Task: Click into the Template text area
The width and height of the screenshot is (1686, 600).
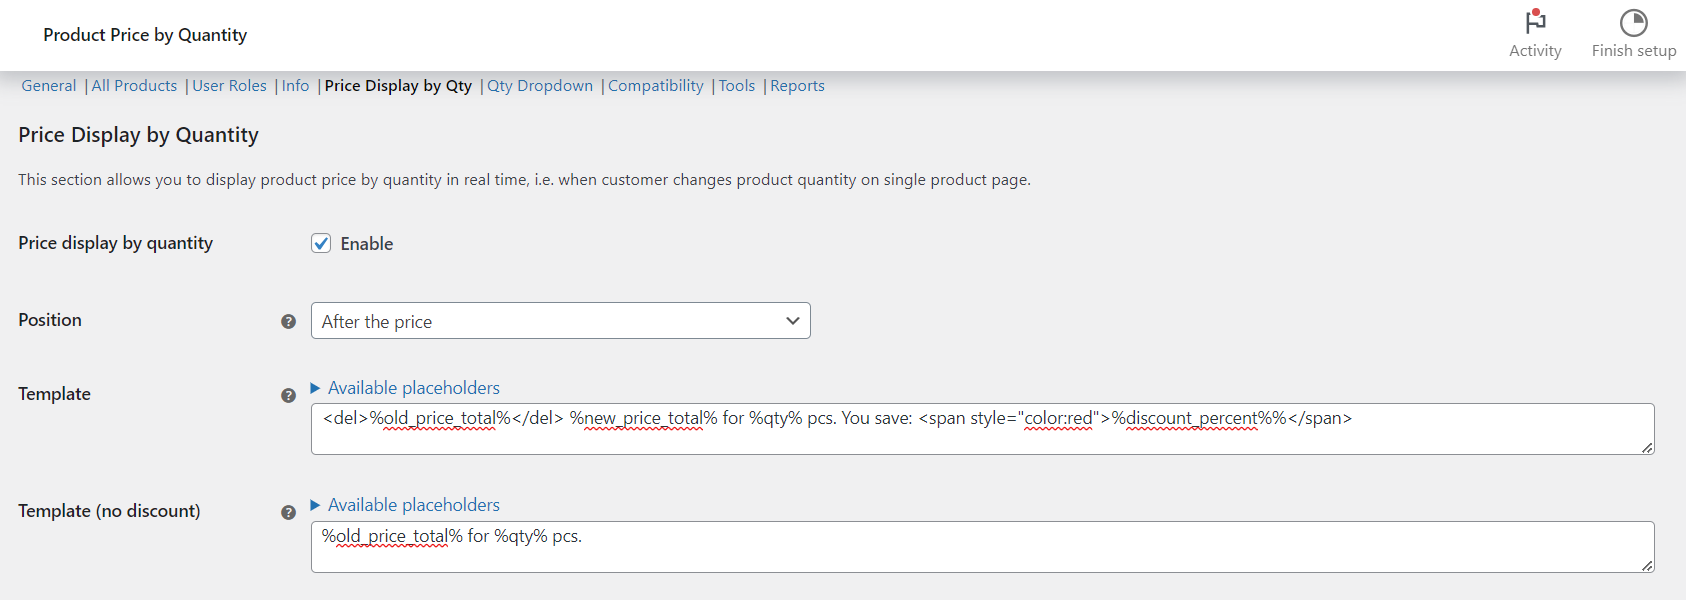Action: (x=982, y=429)
